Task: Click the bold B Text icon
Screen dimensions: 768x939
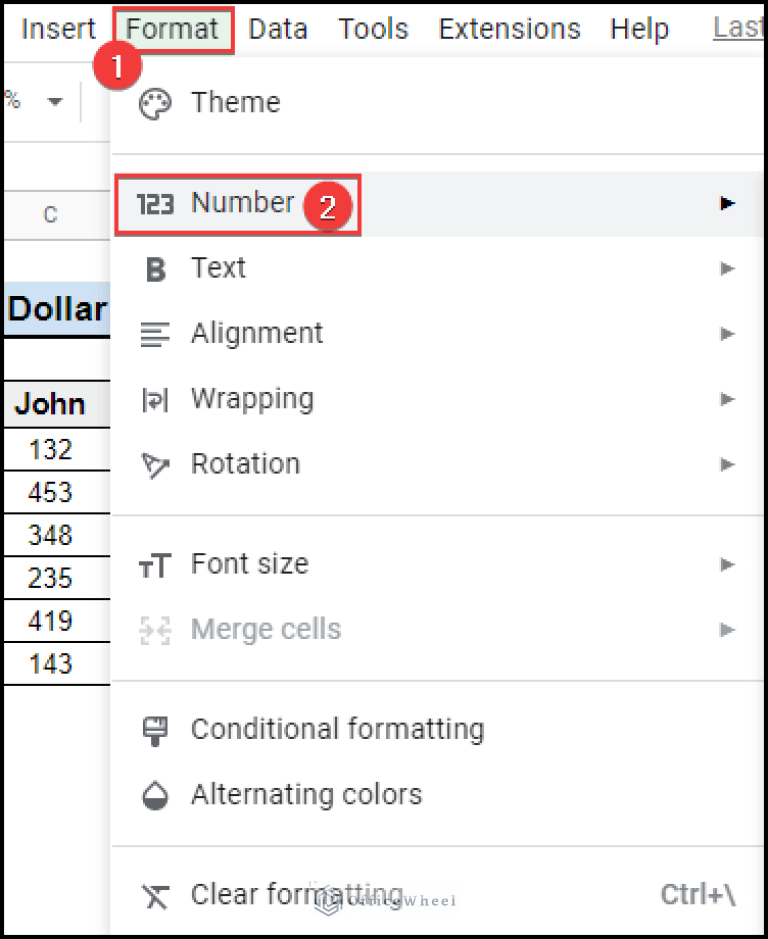Action: tap(155, 268)
